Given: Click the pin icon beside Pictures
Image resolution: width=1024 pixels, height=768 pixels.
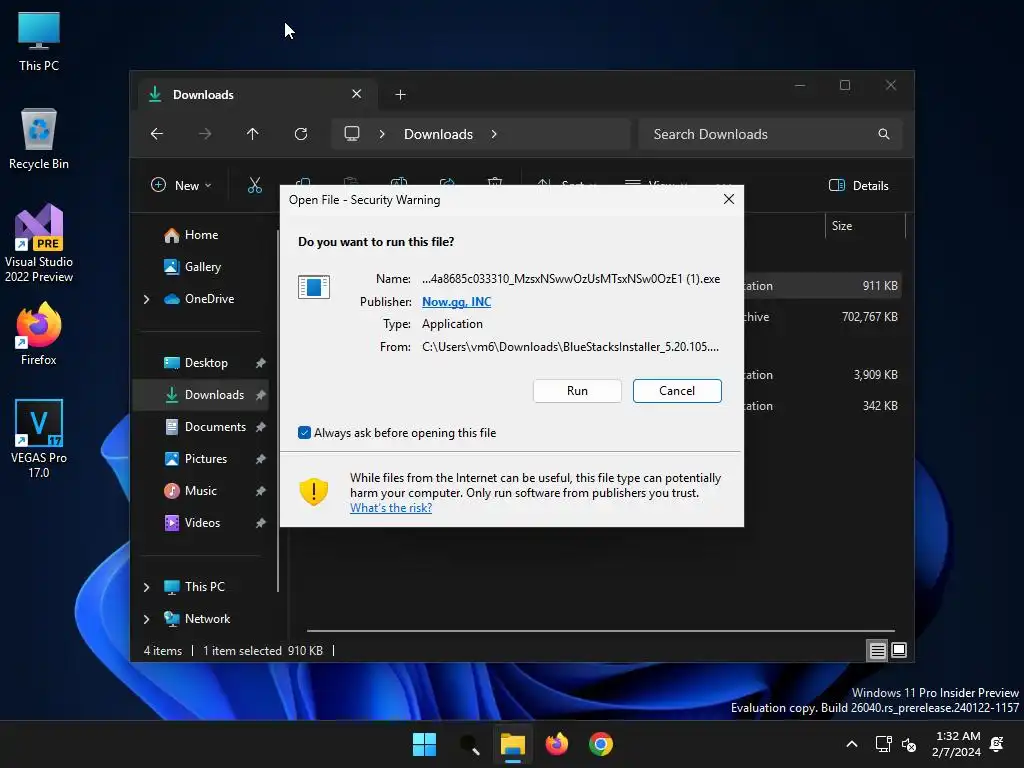Looking at the screenshot, I should pos(261,458).
